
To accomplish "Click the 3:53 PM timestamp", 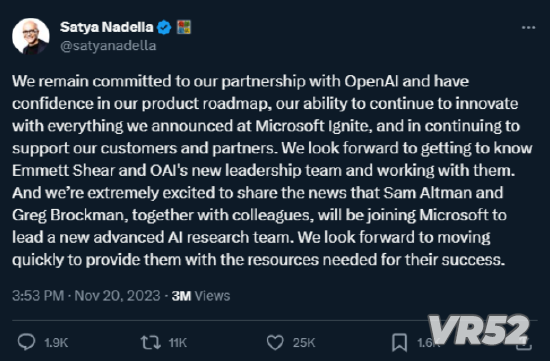I will tap(38, 296).
